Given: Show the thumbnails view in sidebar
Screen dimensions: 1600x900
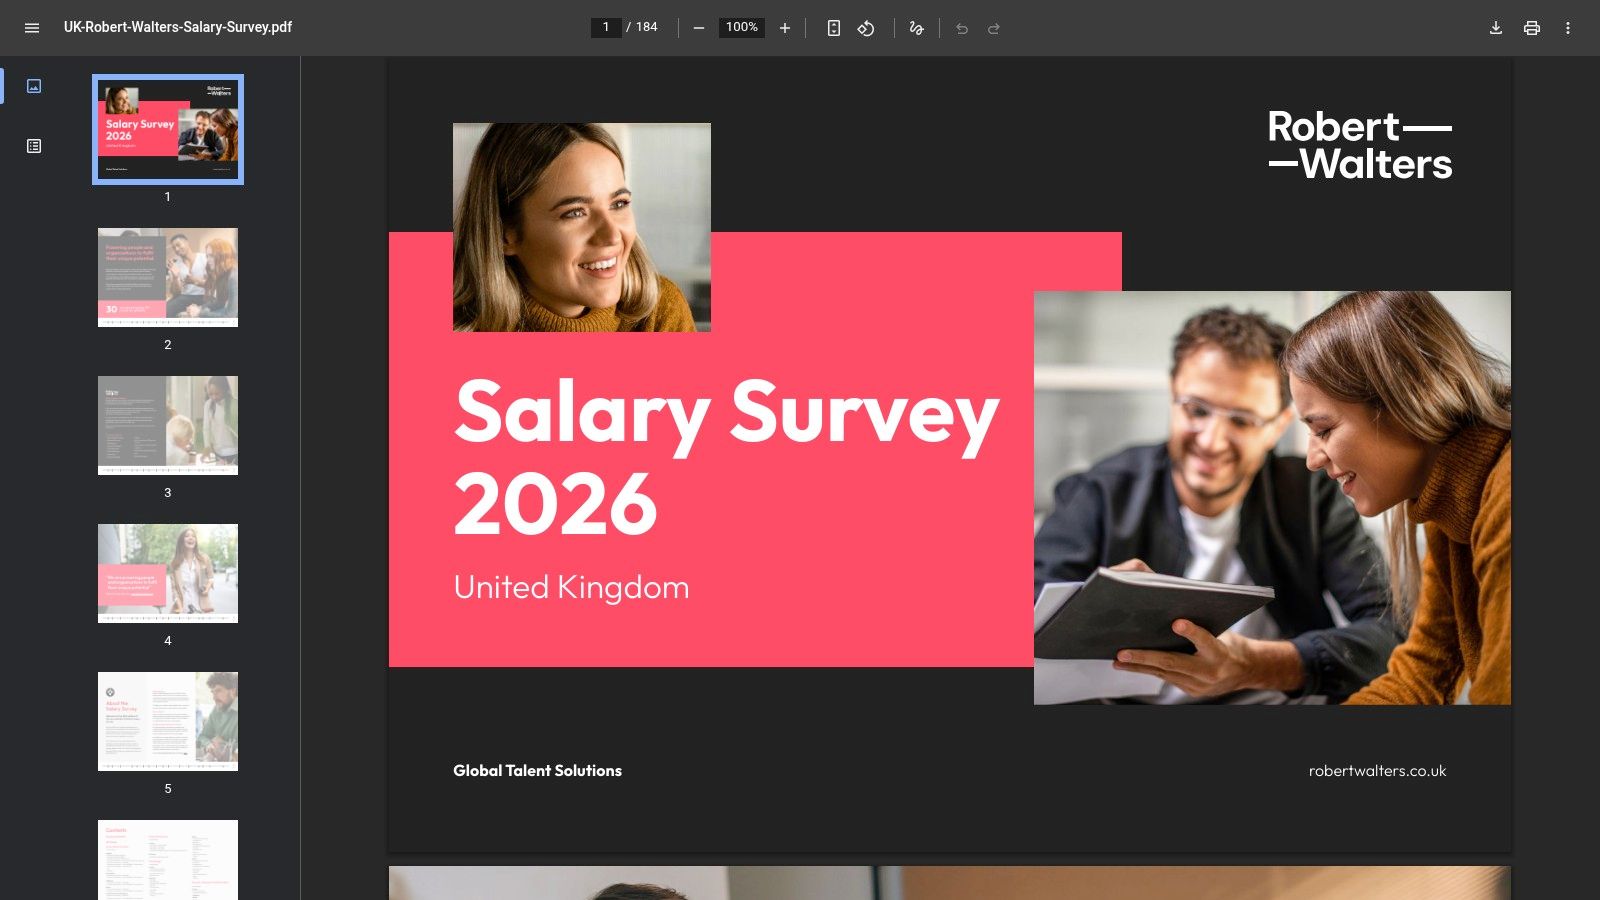Looking at the screenshot, I should 34,86.
